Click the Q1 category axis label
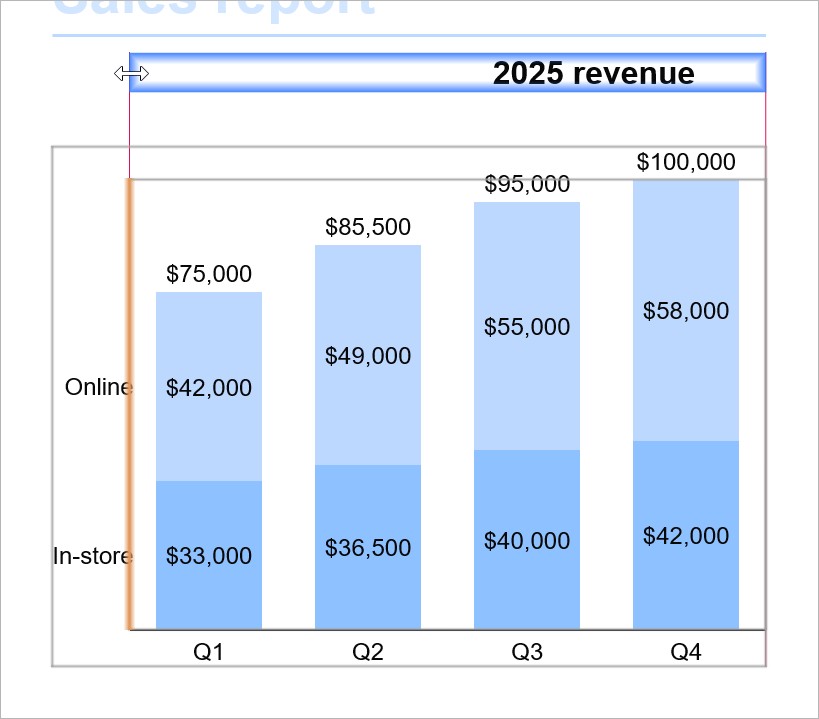 [208, 652]
